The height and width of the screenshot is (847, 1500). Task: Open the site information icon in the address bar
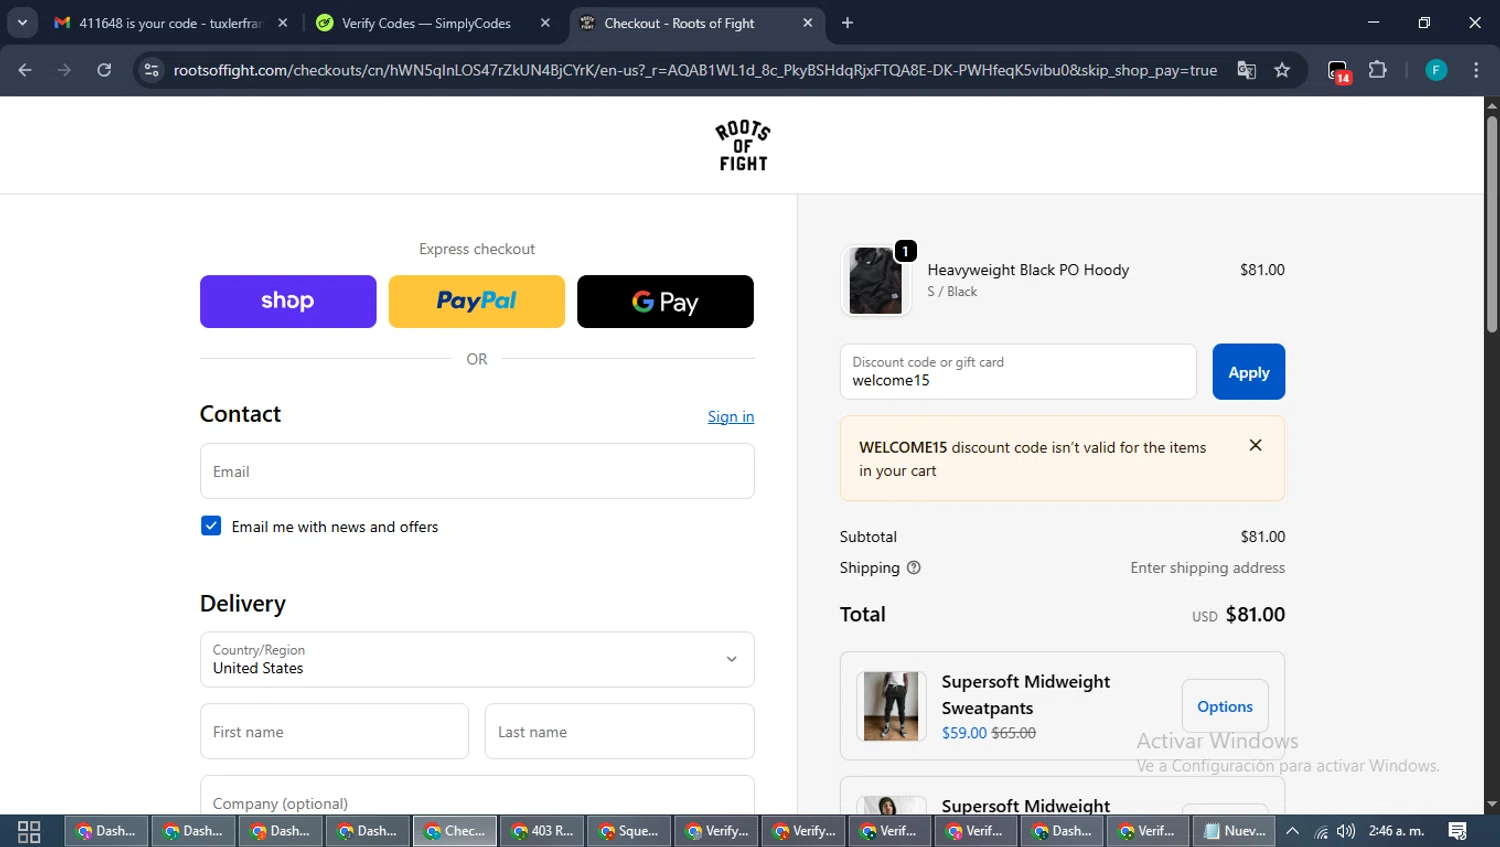[x=151, y=70]
